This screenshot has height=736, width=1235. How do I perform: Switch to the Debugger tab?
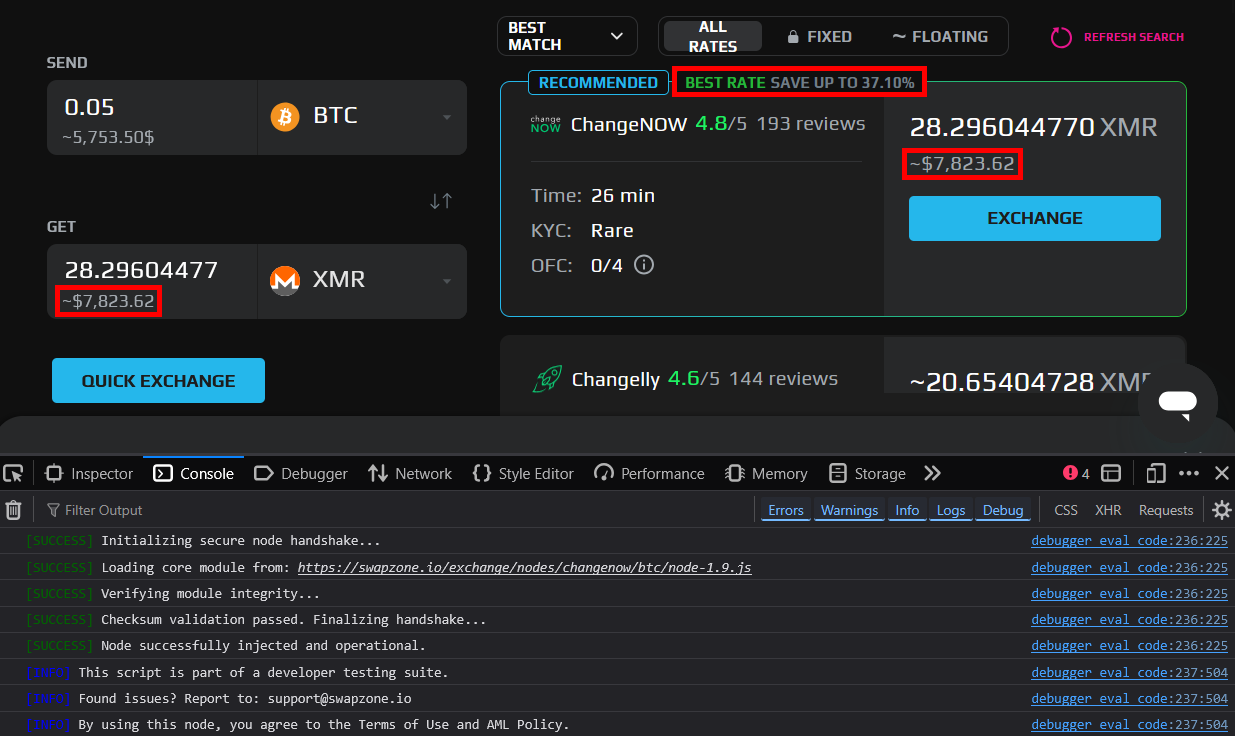tap(301, 473)
